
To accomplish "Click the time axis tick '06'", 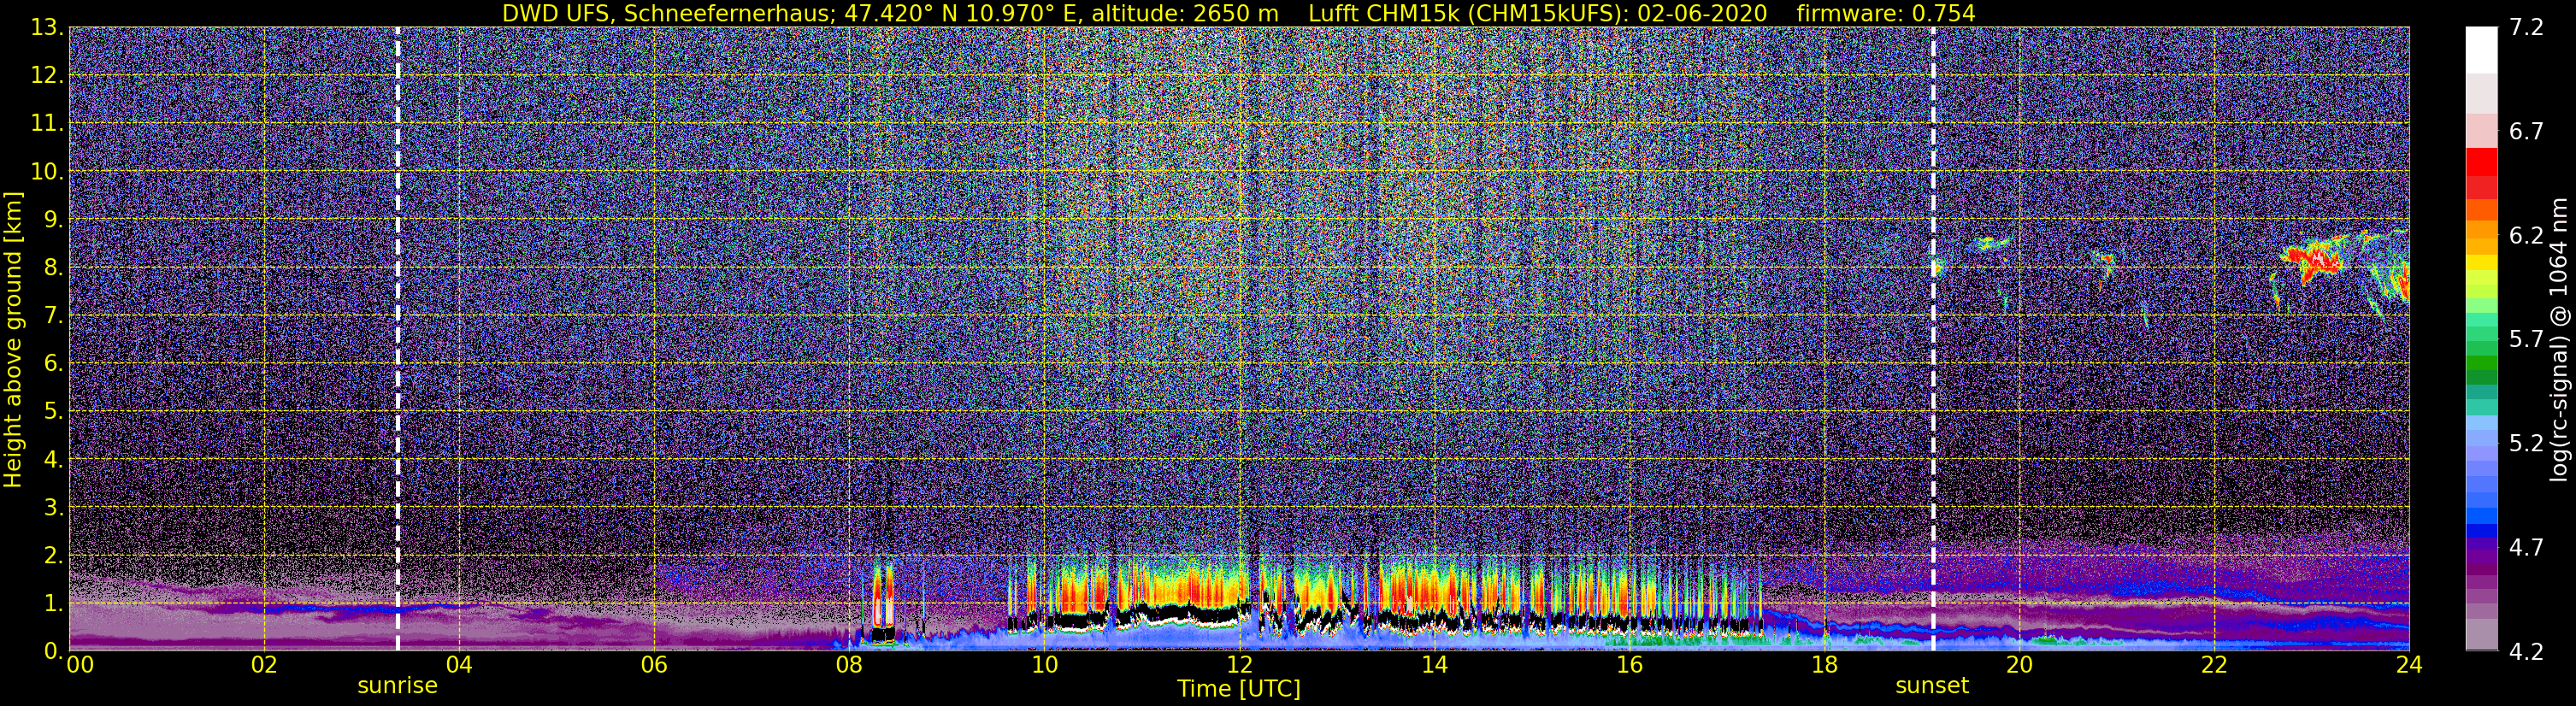I will coord(654,664).
